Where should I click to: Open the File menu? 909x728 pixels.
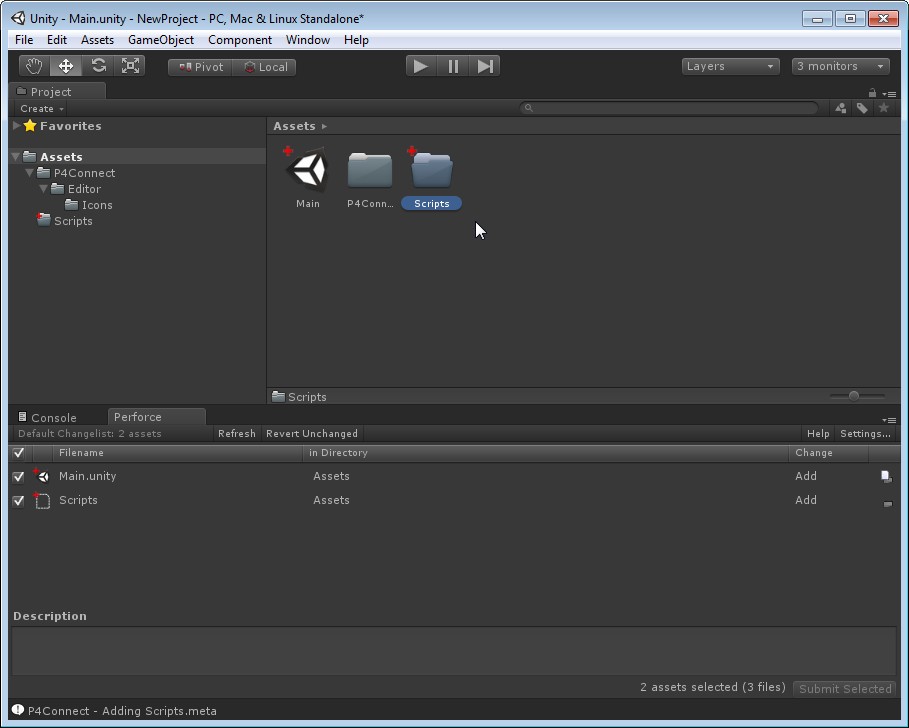(24, 39)
